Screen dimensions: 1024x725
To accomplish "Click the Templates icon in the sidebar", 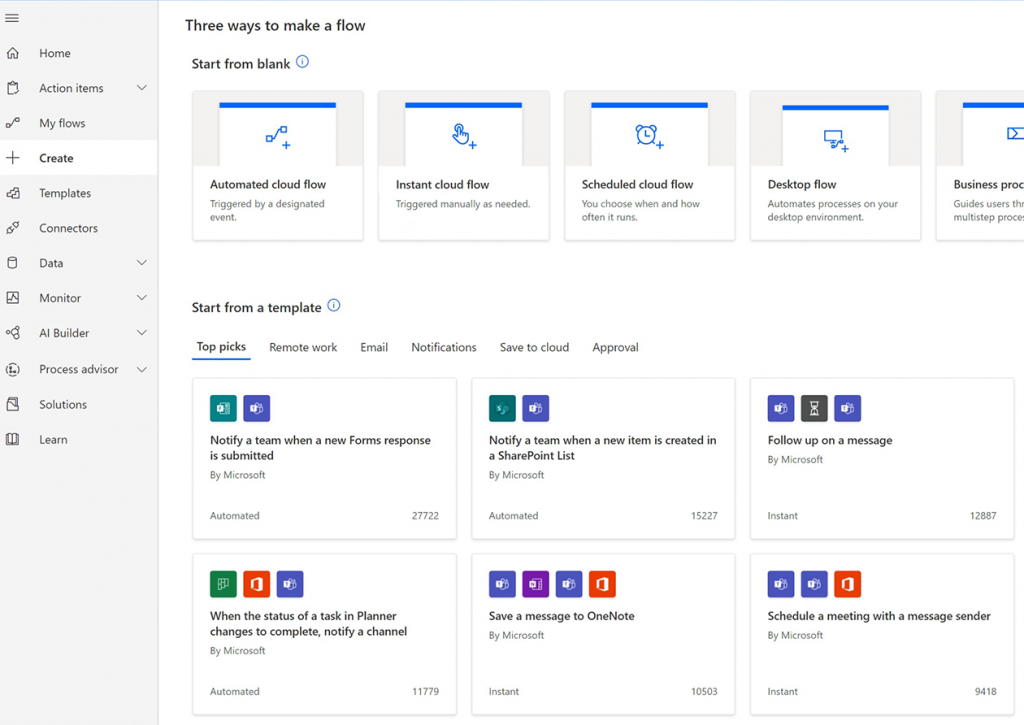I will (x=11, y=192).
